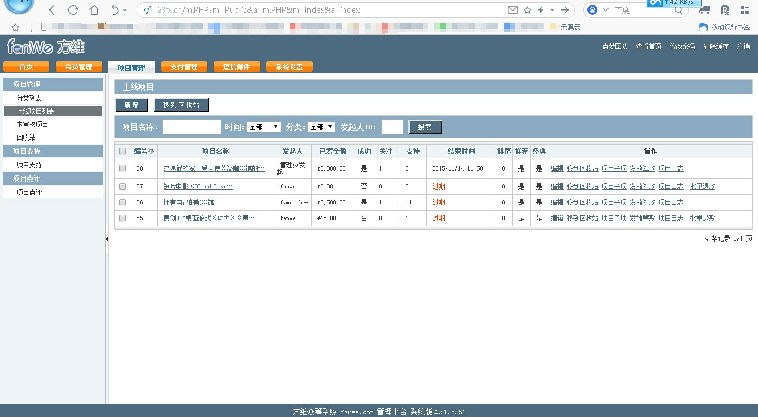
Task: Tick the checkbox for row number 17
Action: 122,186
